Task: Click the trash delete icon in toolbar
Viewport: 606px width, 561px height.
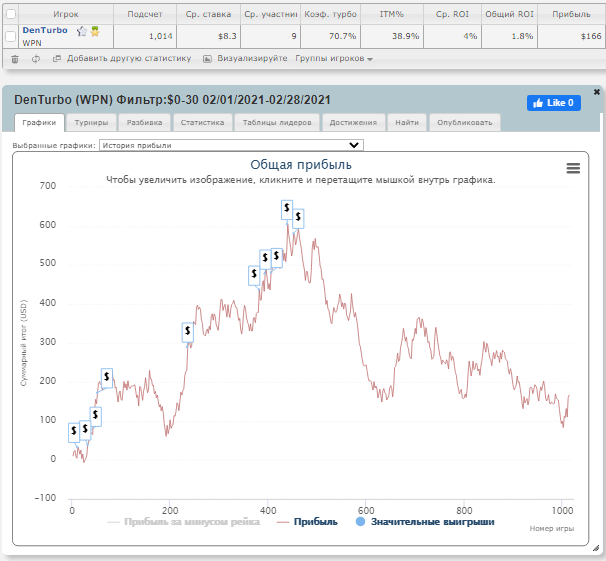Action: click(x=15, y=59)
